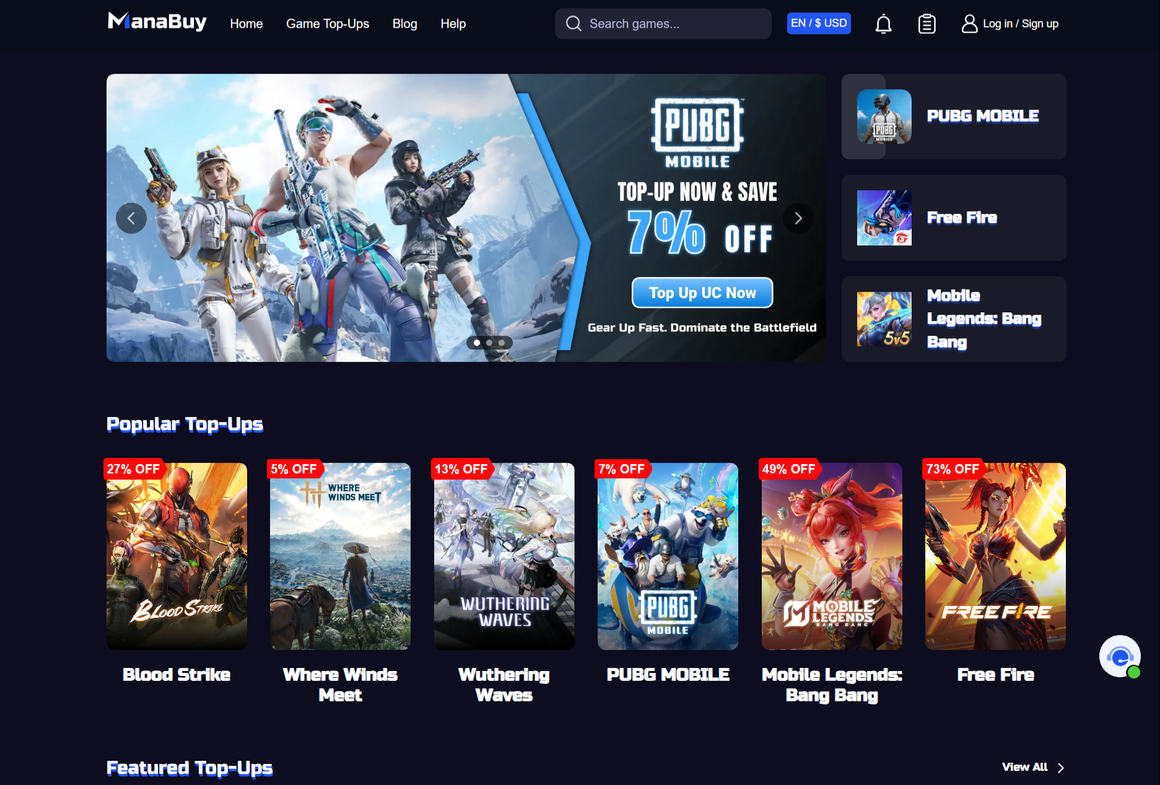Click the search magnifier icon
Screen dimensions: 1160x785
(x=573, y=23)
